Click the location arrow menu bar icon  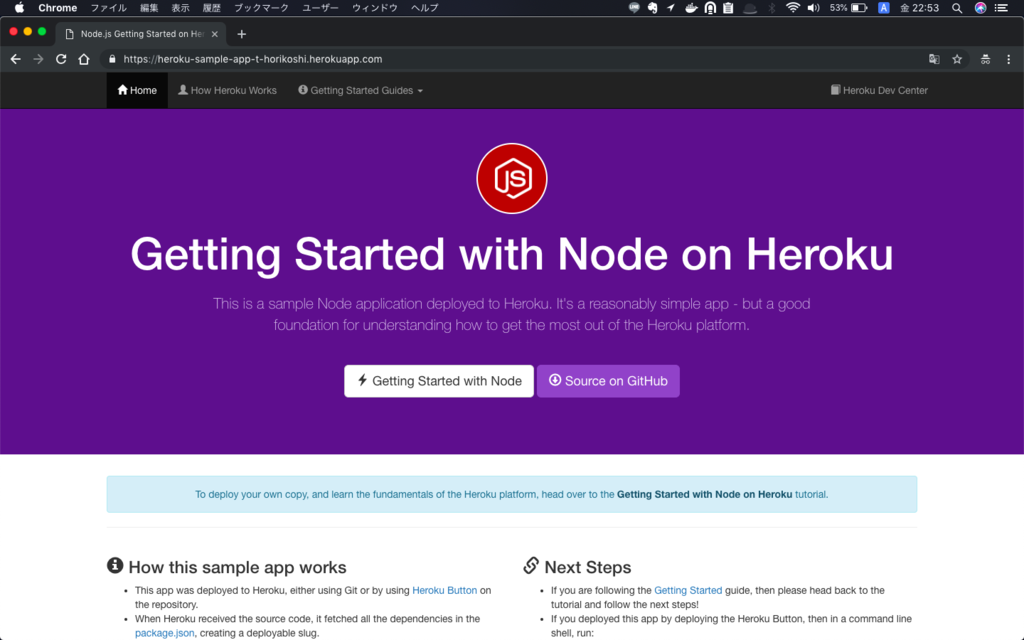671,8
